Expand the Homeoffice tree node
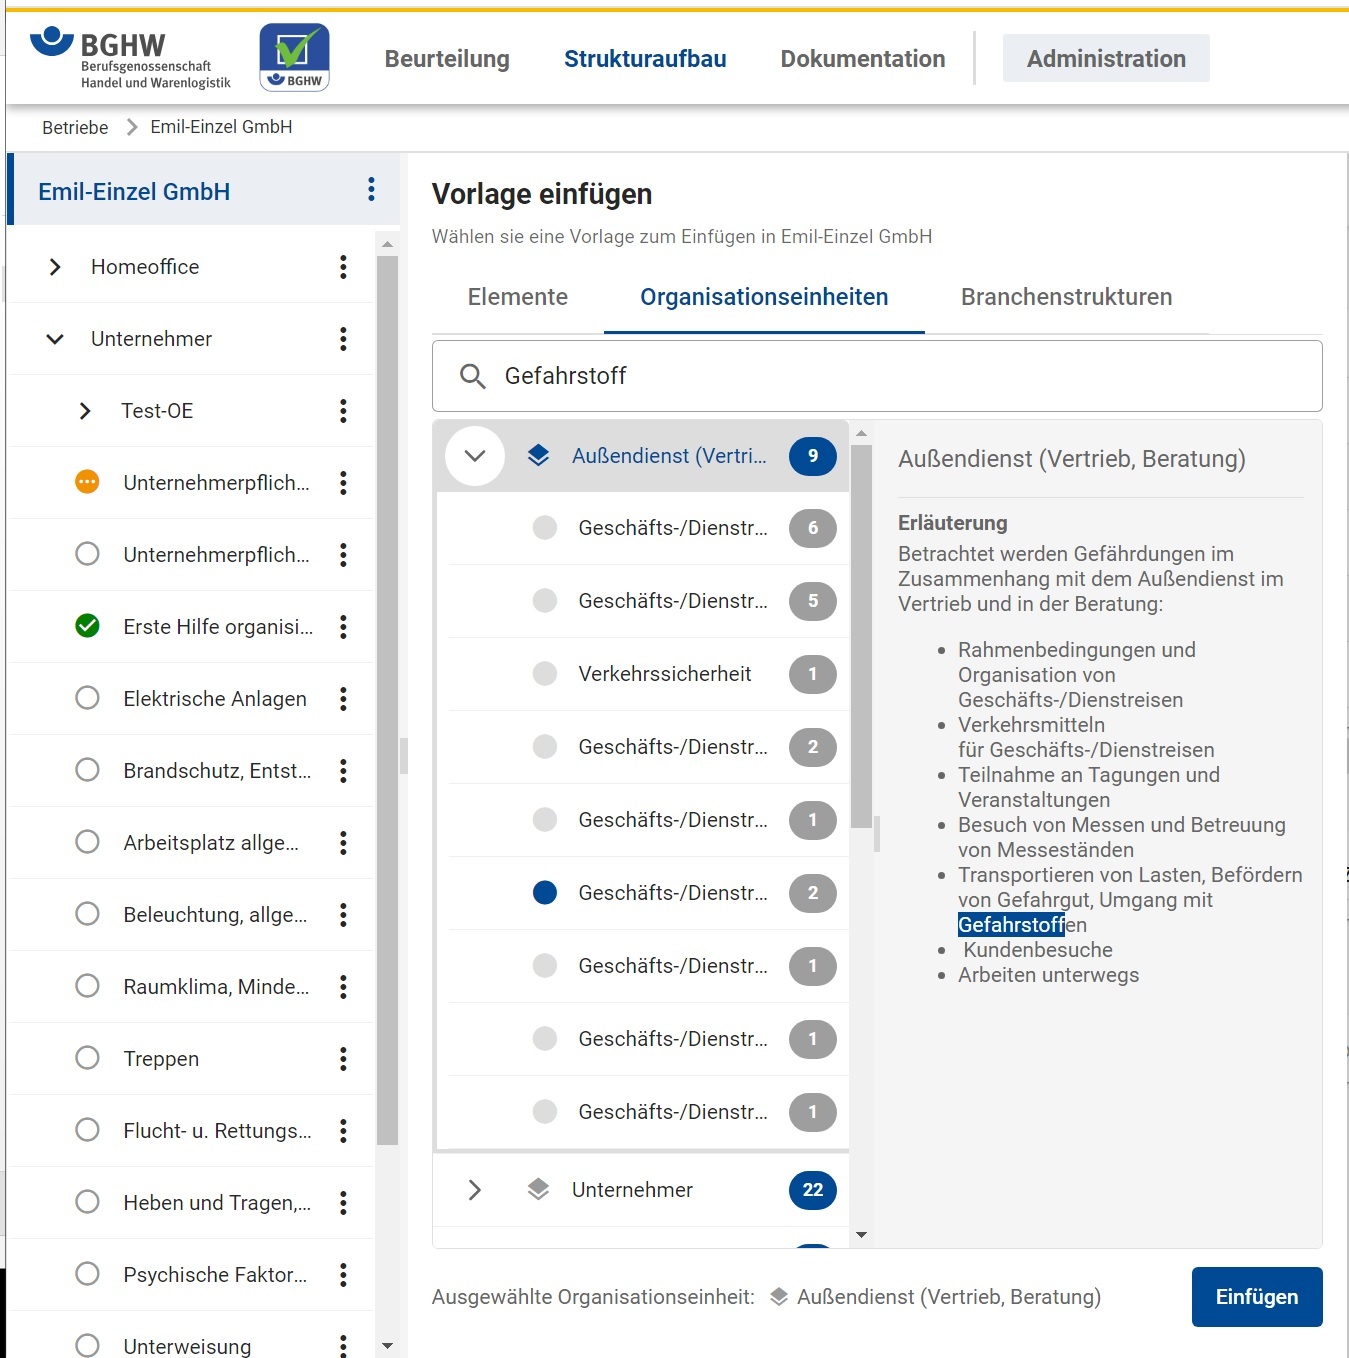 click(x=55, y=267)
